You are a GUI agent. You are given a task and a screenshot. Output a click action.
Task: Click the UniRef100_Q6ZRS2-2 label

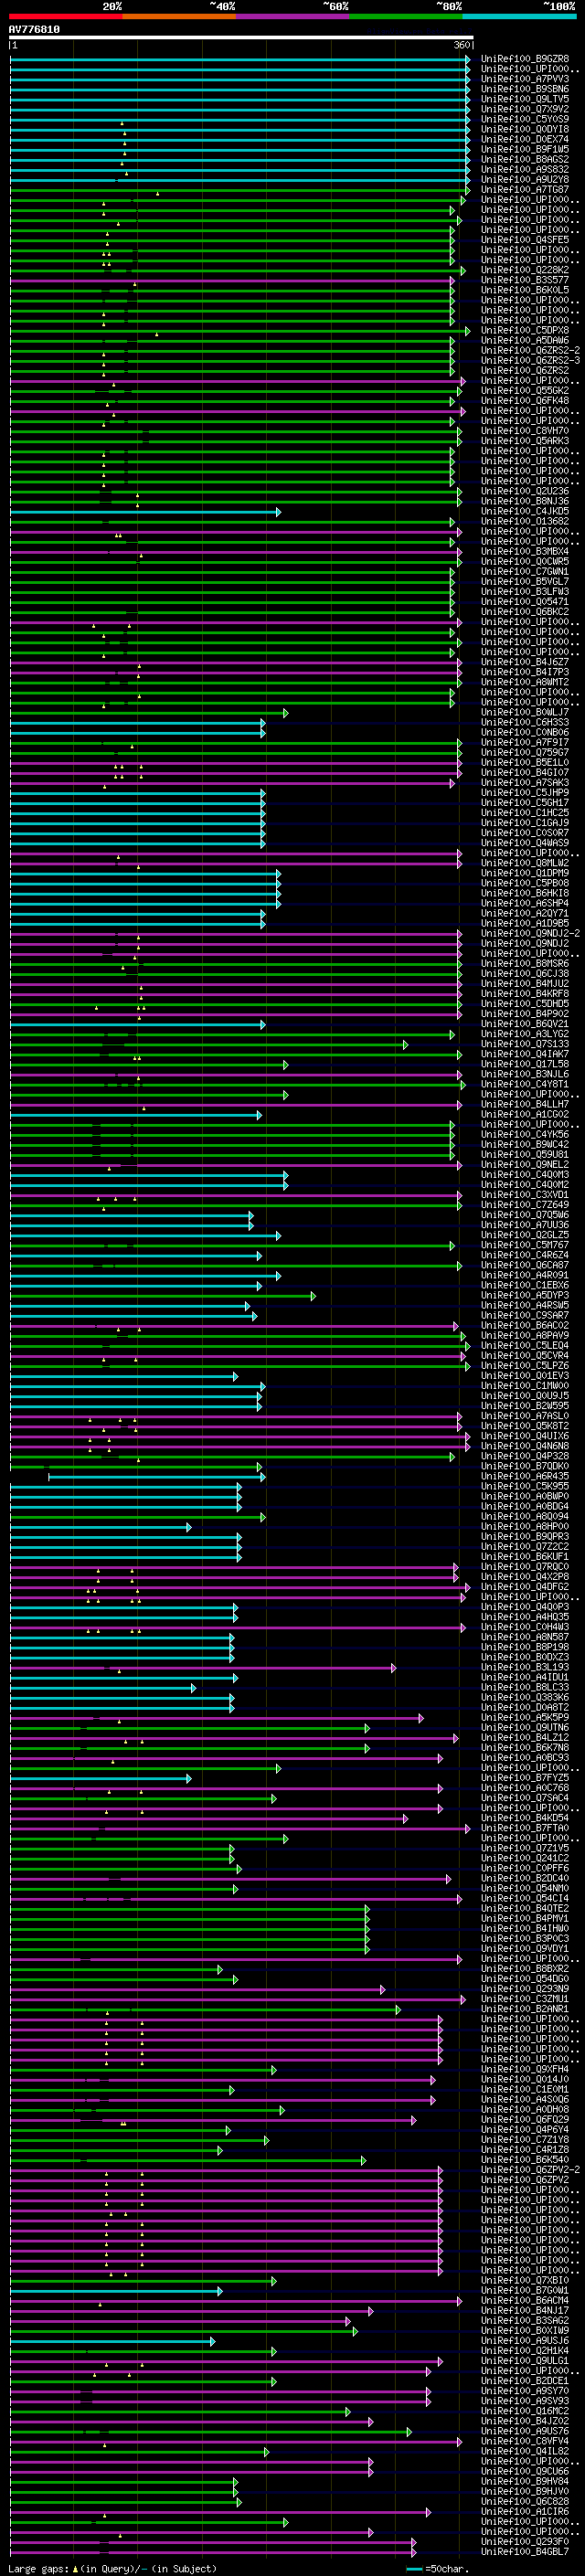tap(530, 350)
